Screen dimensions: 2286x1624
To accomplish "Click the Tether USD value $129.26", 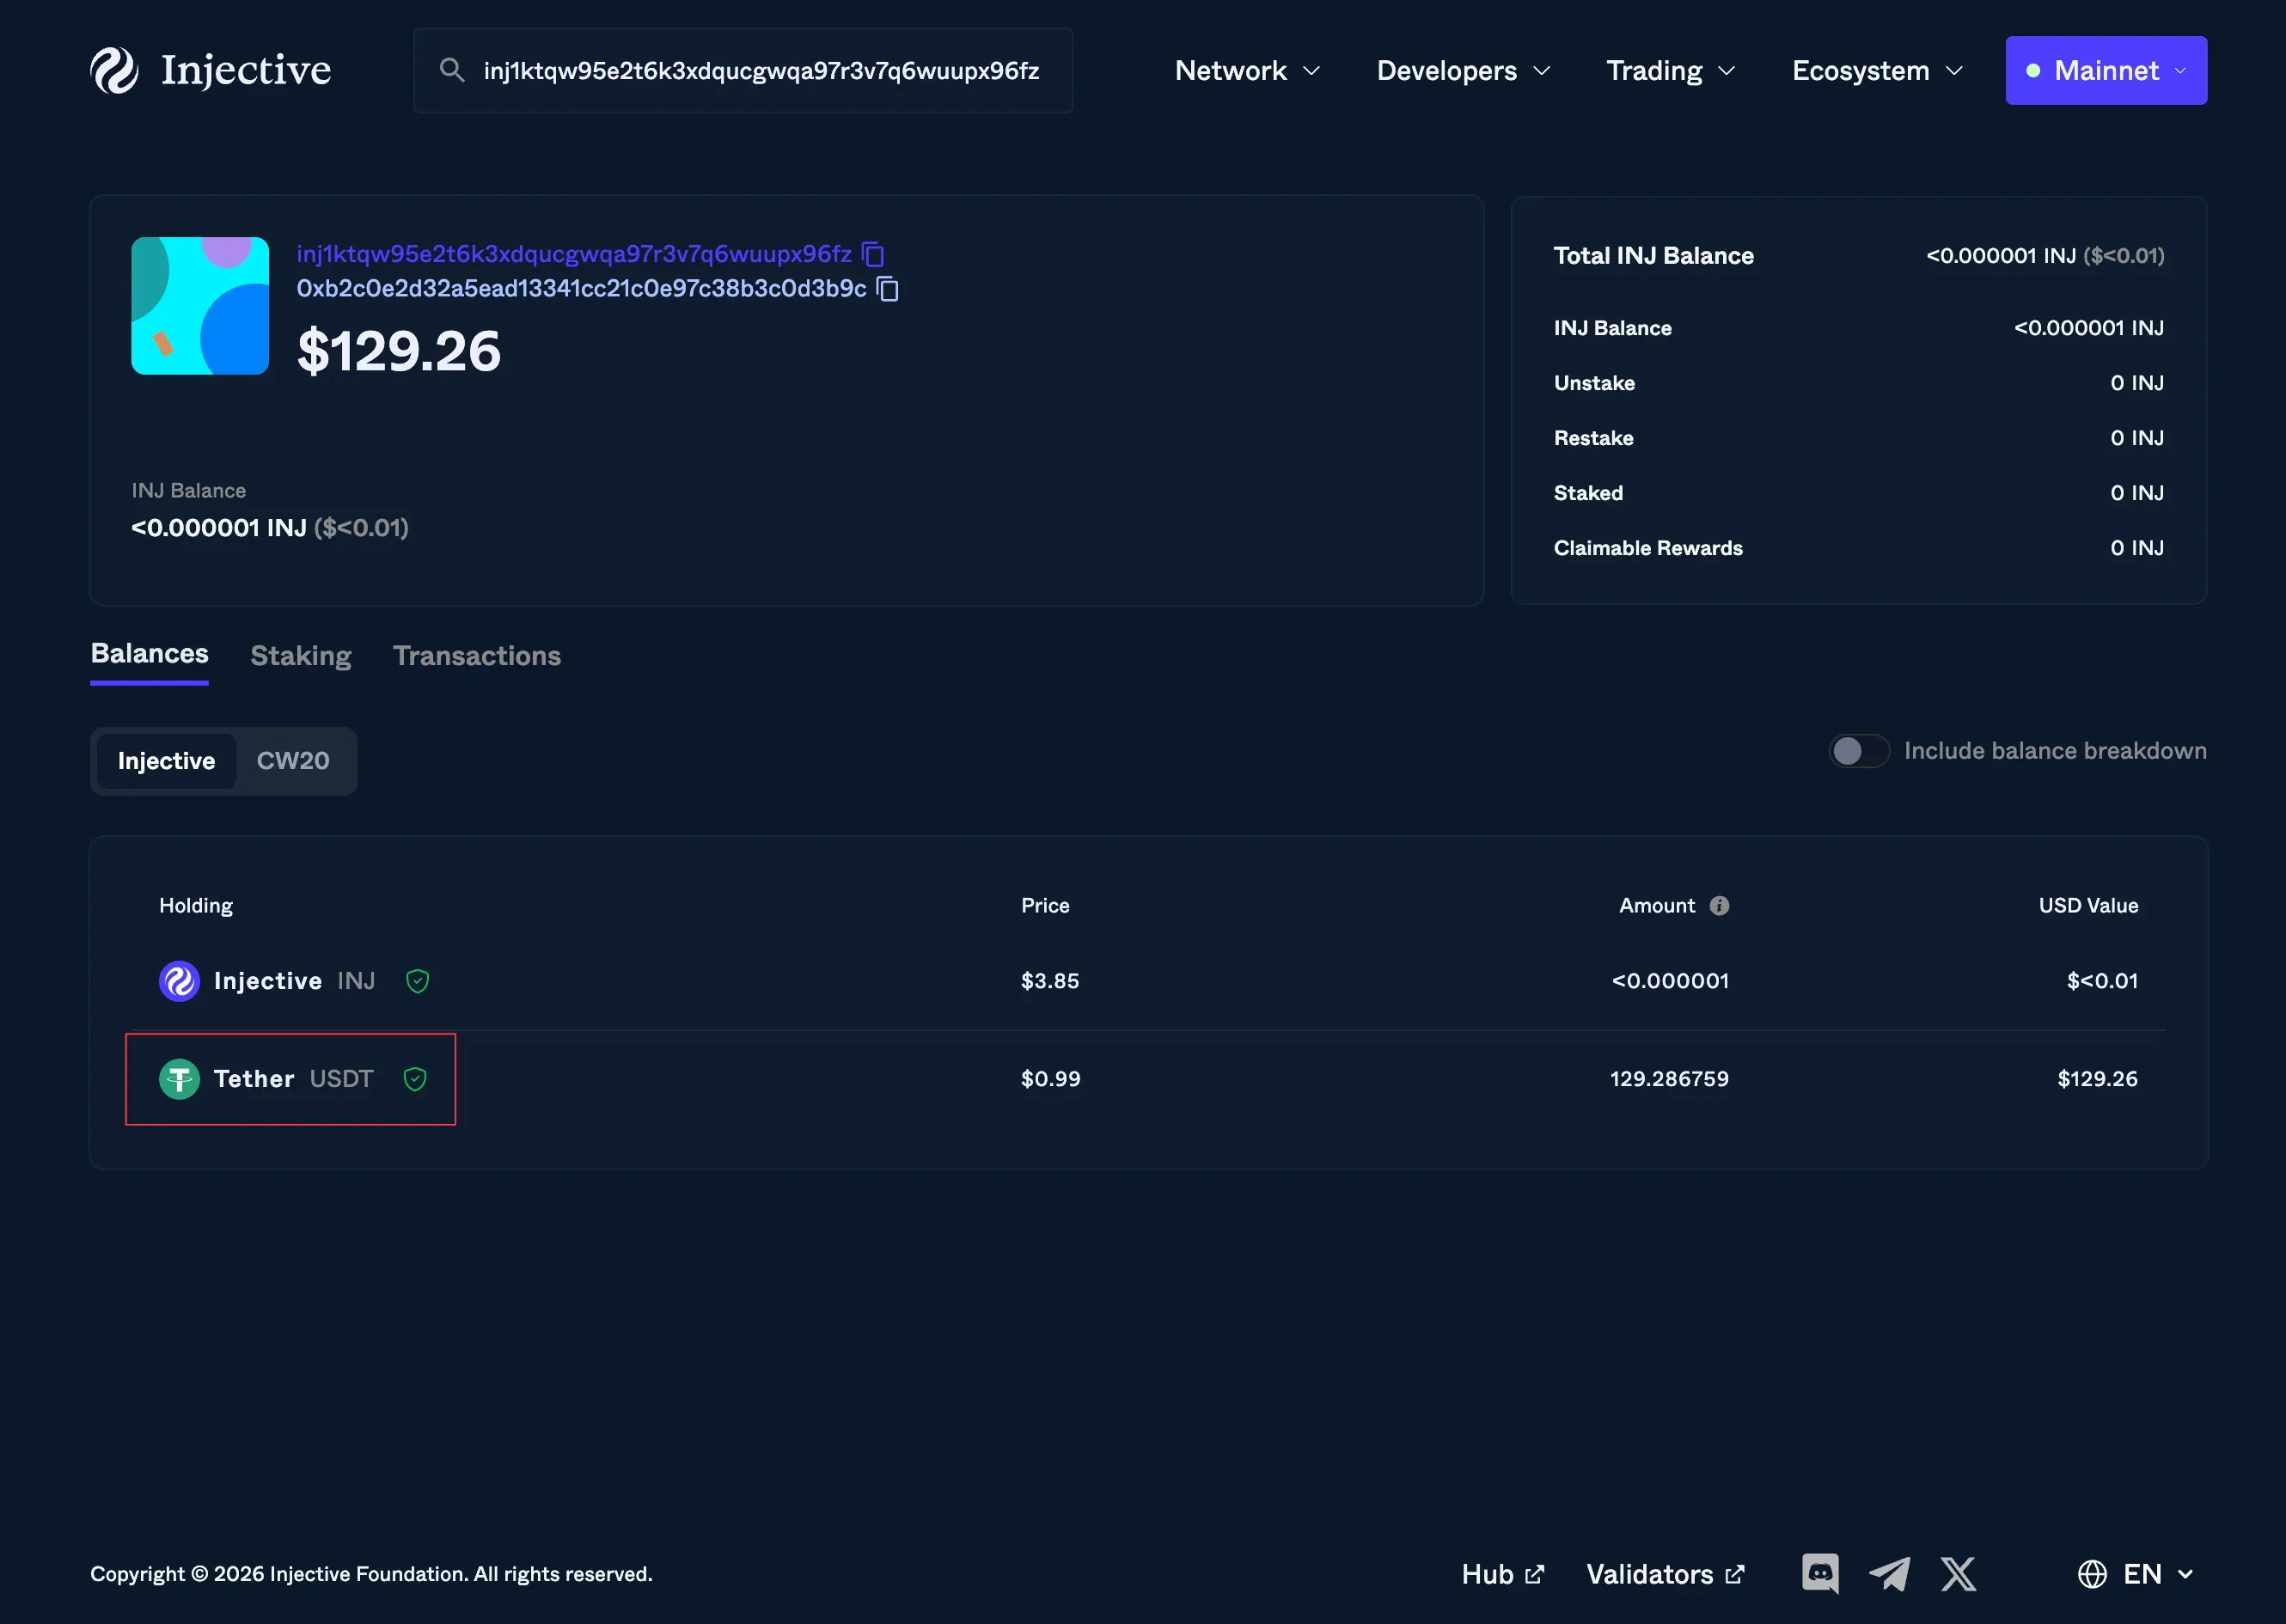I will (2097, 1079).
